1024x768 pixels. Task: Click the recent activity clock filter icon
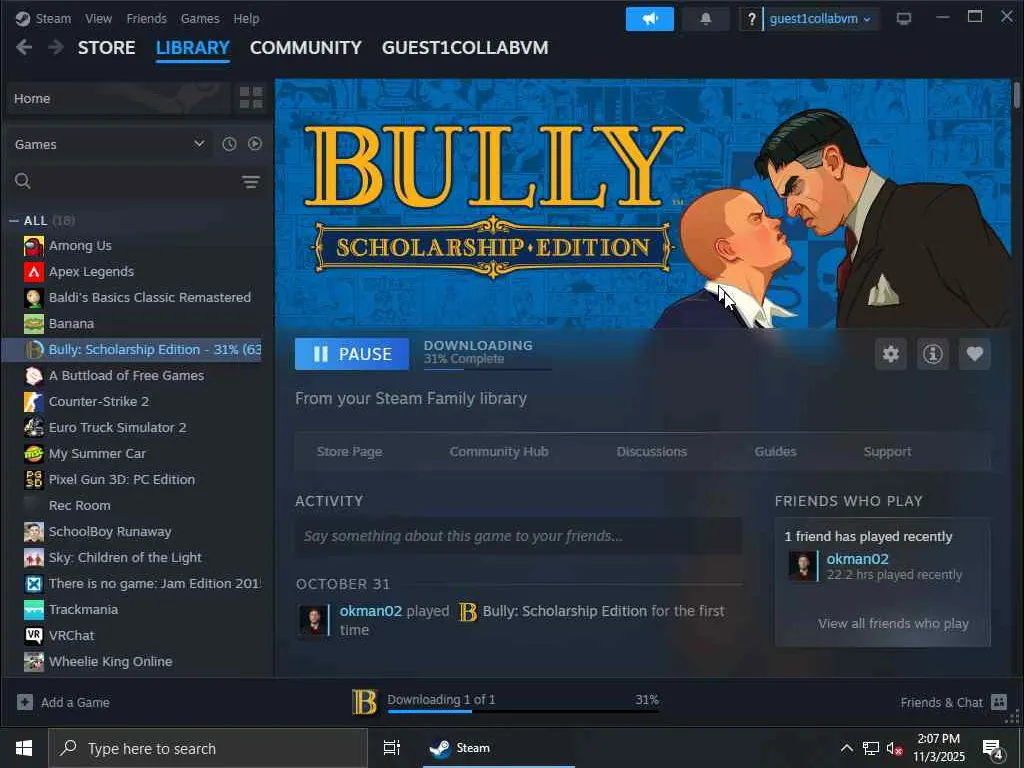click(229, 144)
